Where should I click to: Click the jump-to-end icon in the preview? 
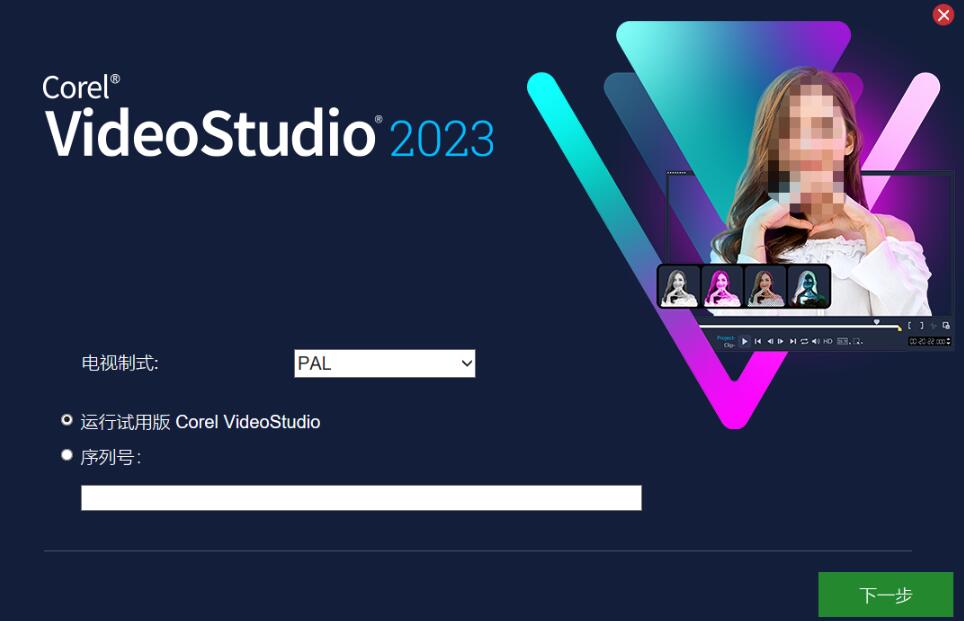793,341
